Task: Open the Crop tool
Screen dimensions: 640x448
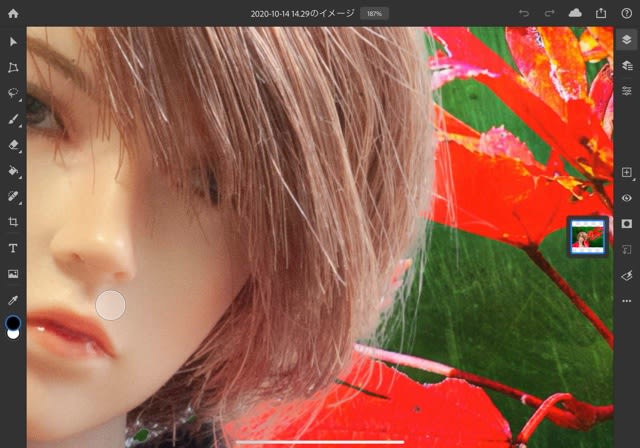Action: pyautogui.click(x=13, y=222)
